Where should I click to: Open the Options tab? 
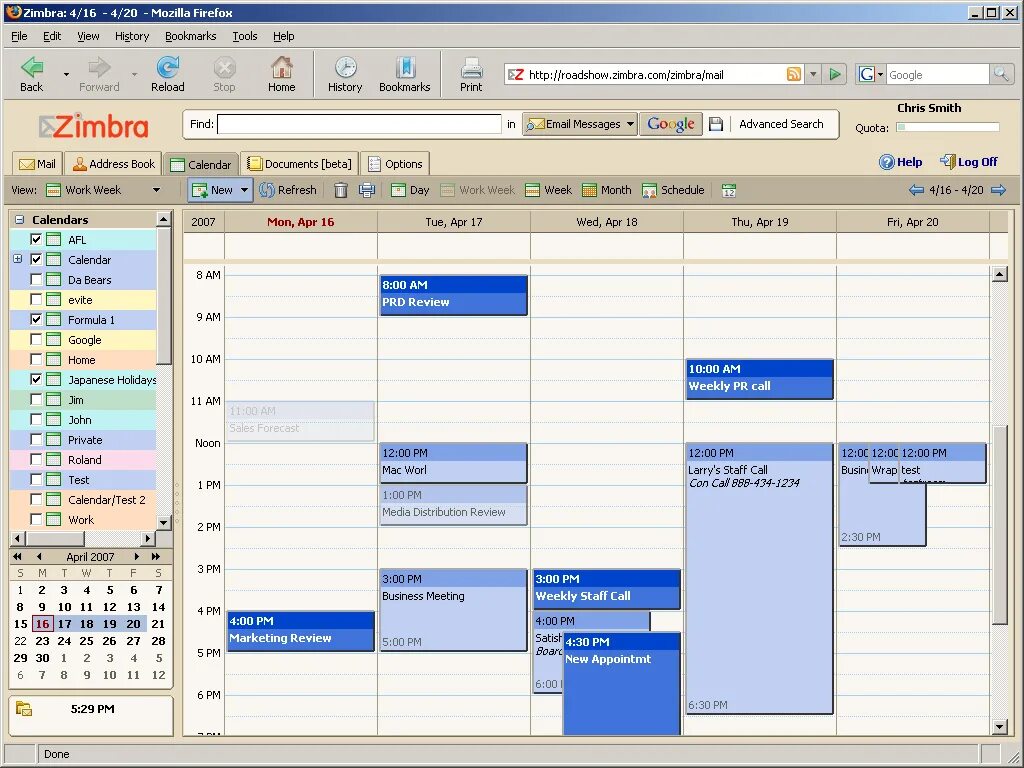395,164
